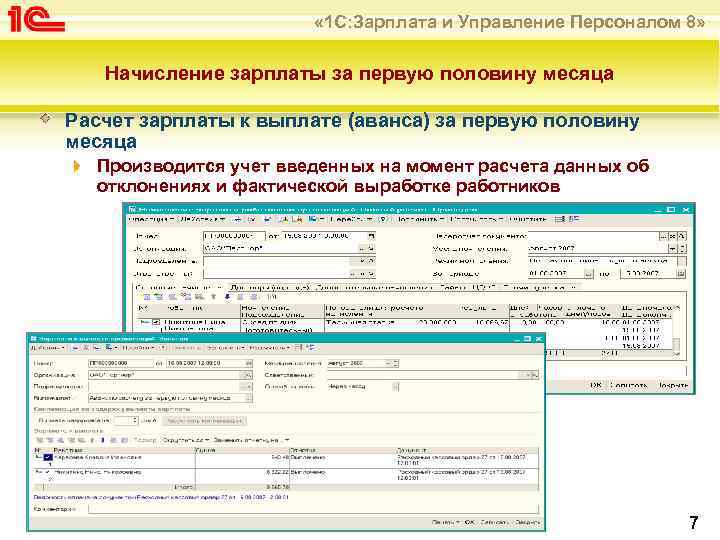Viewport: 720px width, 540px height.
Task: Open Перерасчет документа search icon
Action: point(681,236)
